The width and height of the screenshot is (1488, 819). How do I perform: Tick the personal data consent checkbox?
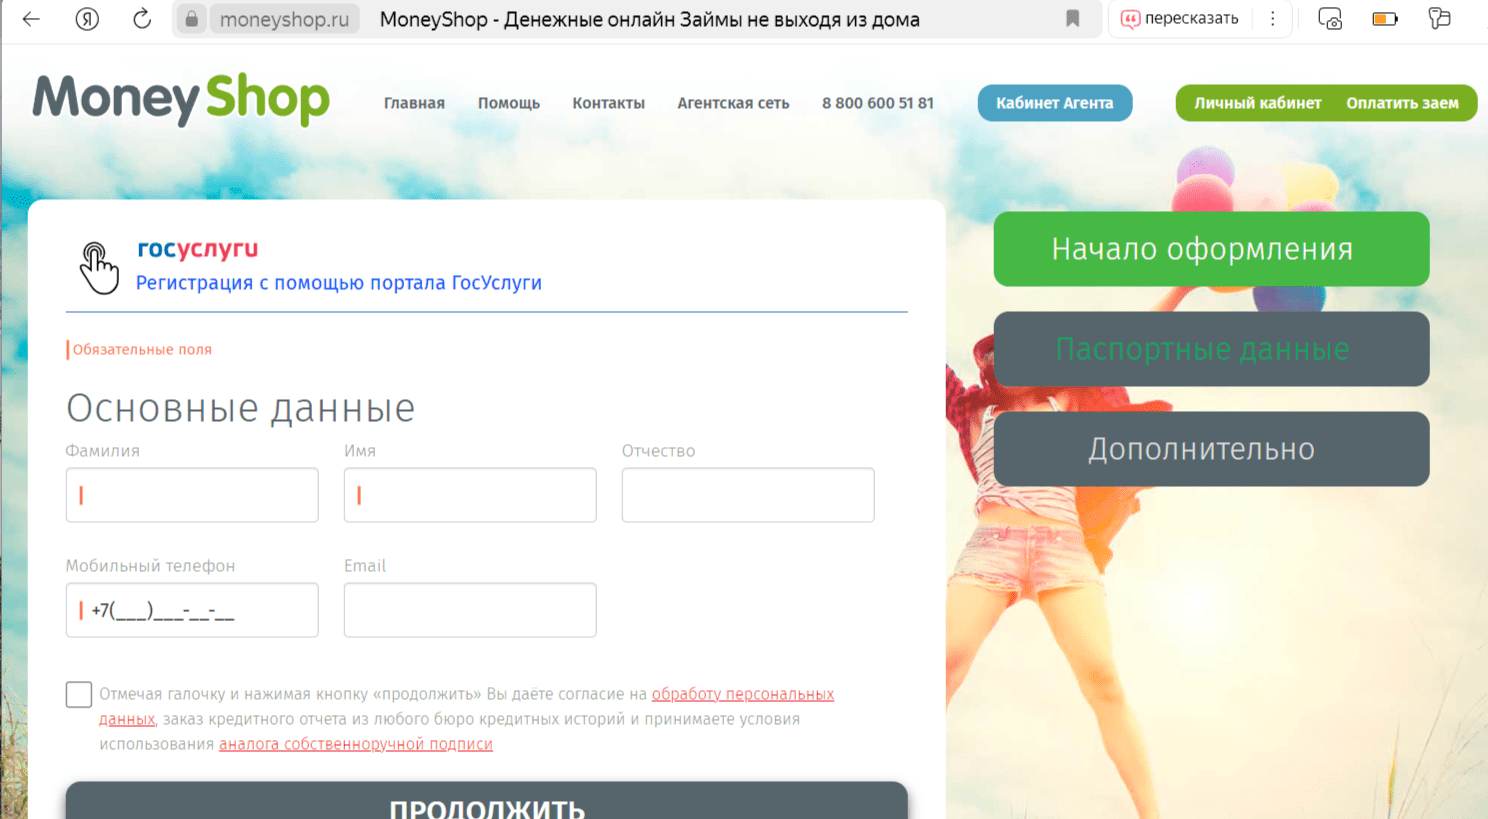click(79, 694)
